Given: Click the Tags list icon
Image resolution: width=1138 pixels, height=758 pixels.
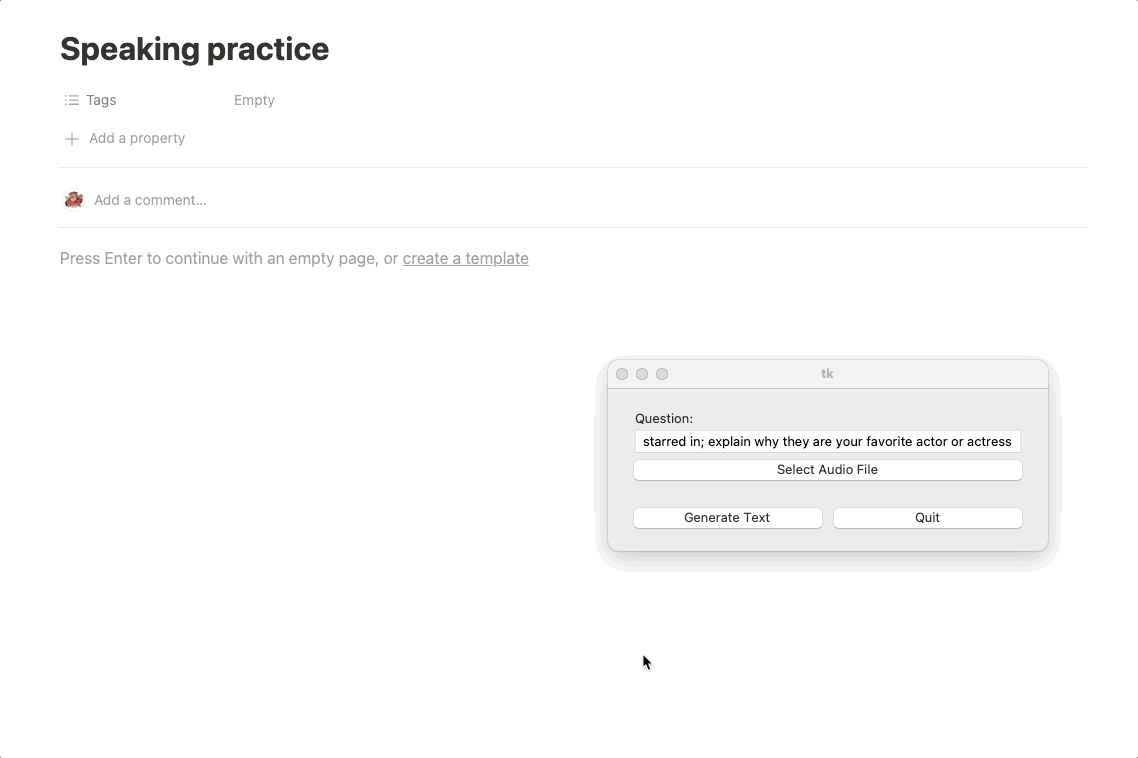Looking at the screenshot, I should click(x=71, y=100).
